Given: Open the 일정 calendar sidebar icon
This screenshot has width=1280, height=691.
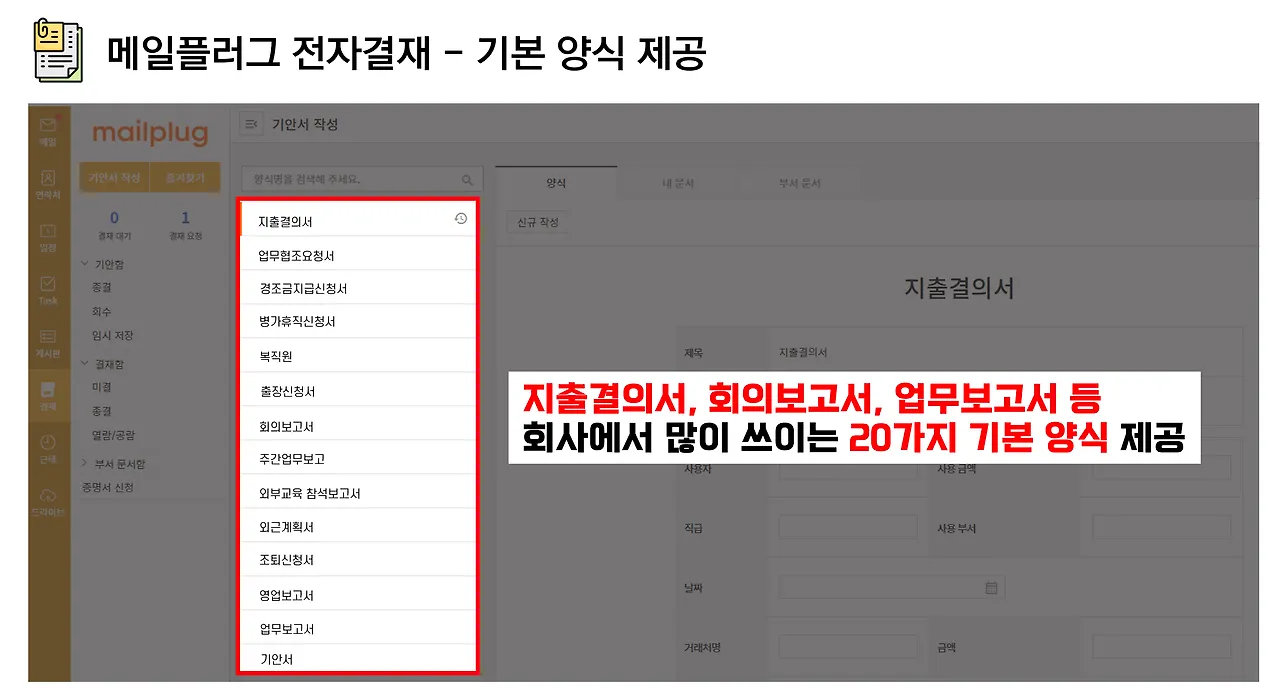Looking at the screenshot, I should (x=47, y=238).
